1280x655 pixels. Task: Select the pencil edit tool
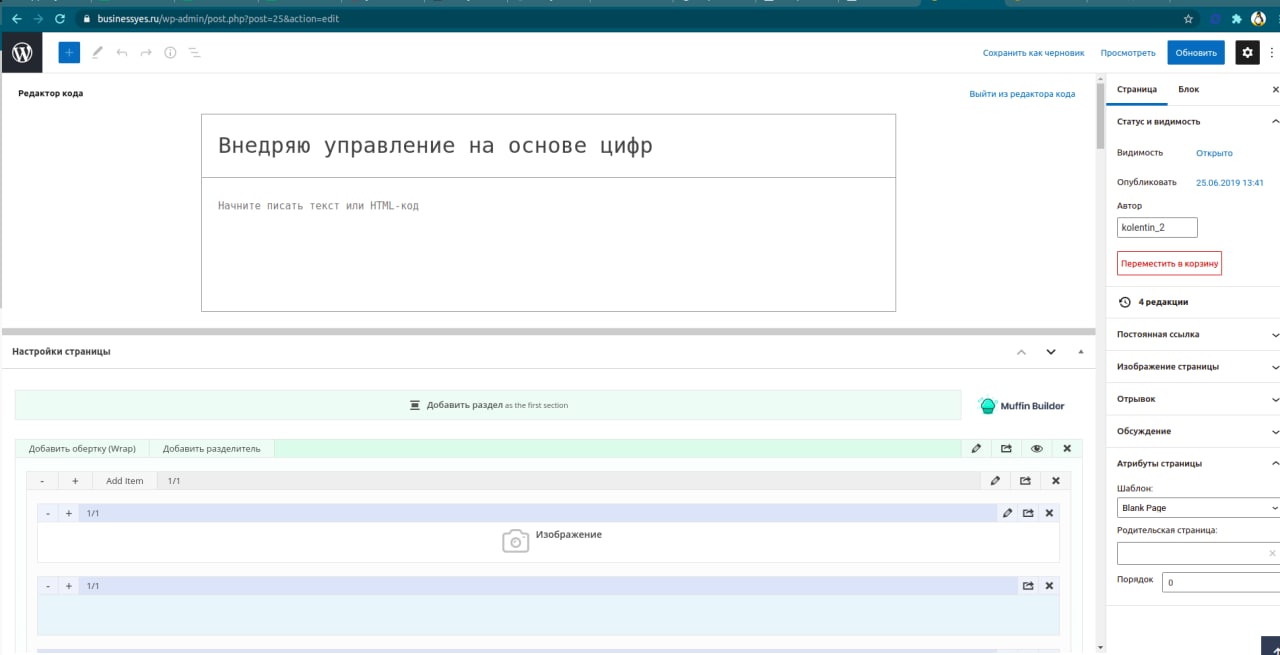97,53
